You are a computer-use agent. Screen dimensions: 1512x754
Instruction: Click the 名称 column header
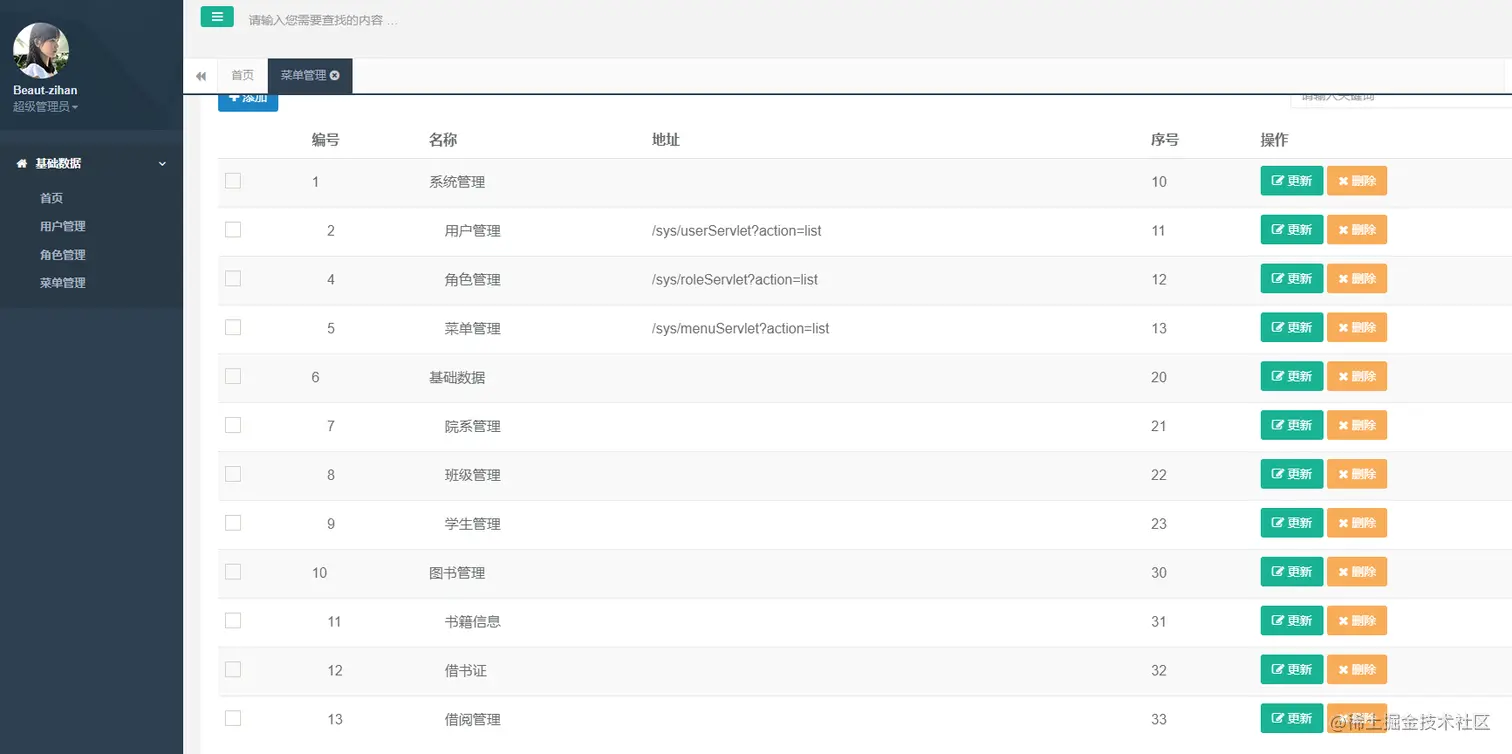pyautogui.click(x=443, y=140)
